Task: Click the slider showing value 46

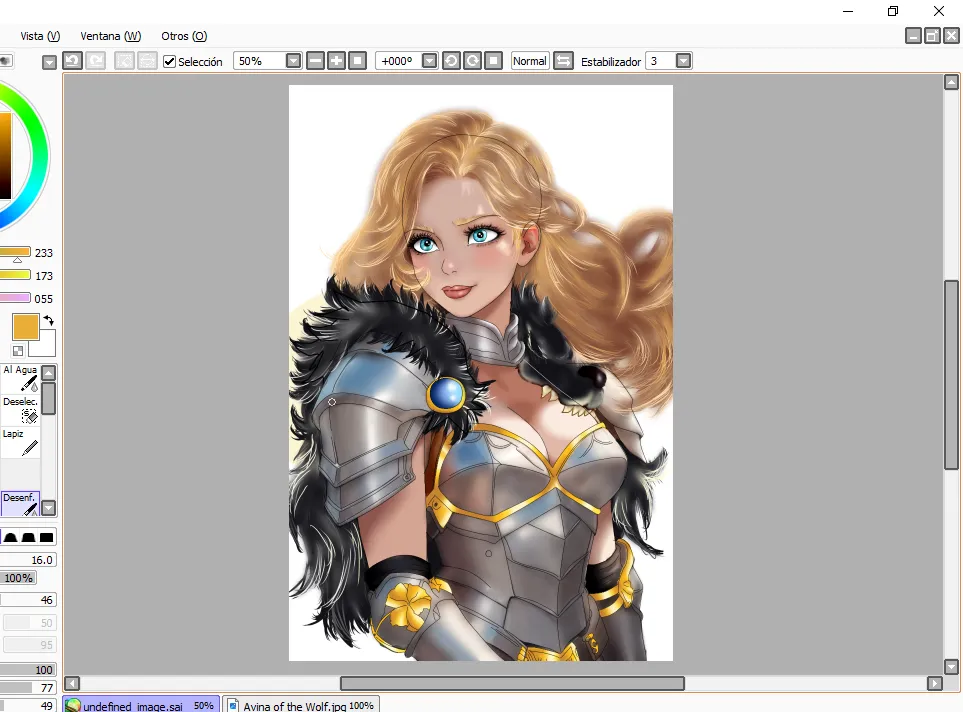Action: 28,600
